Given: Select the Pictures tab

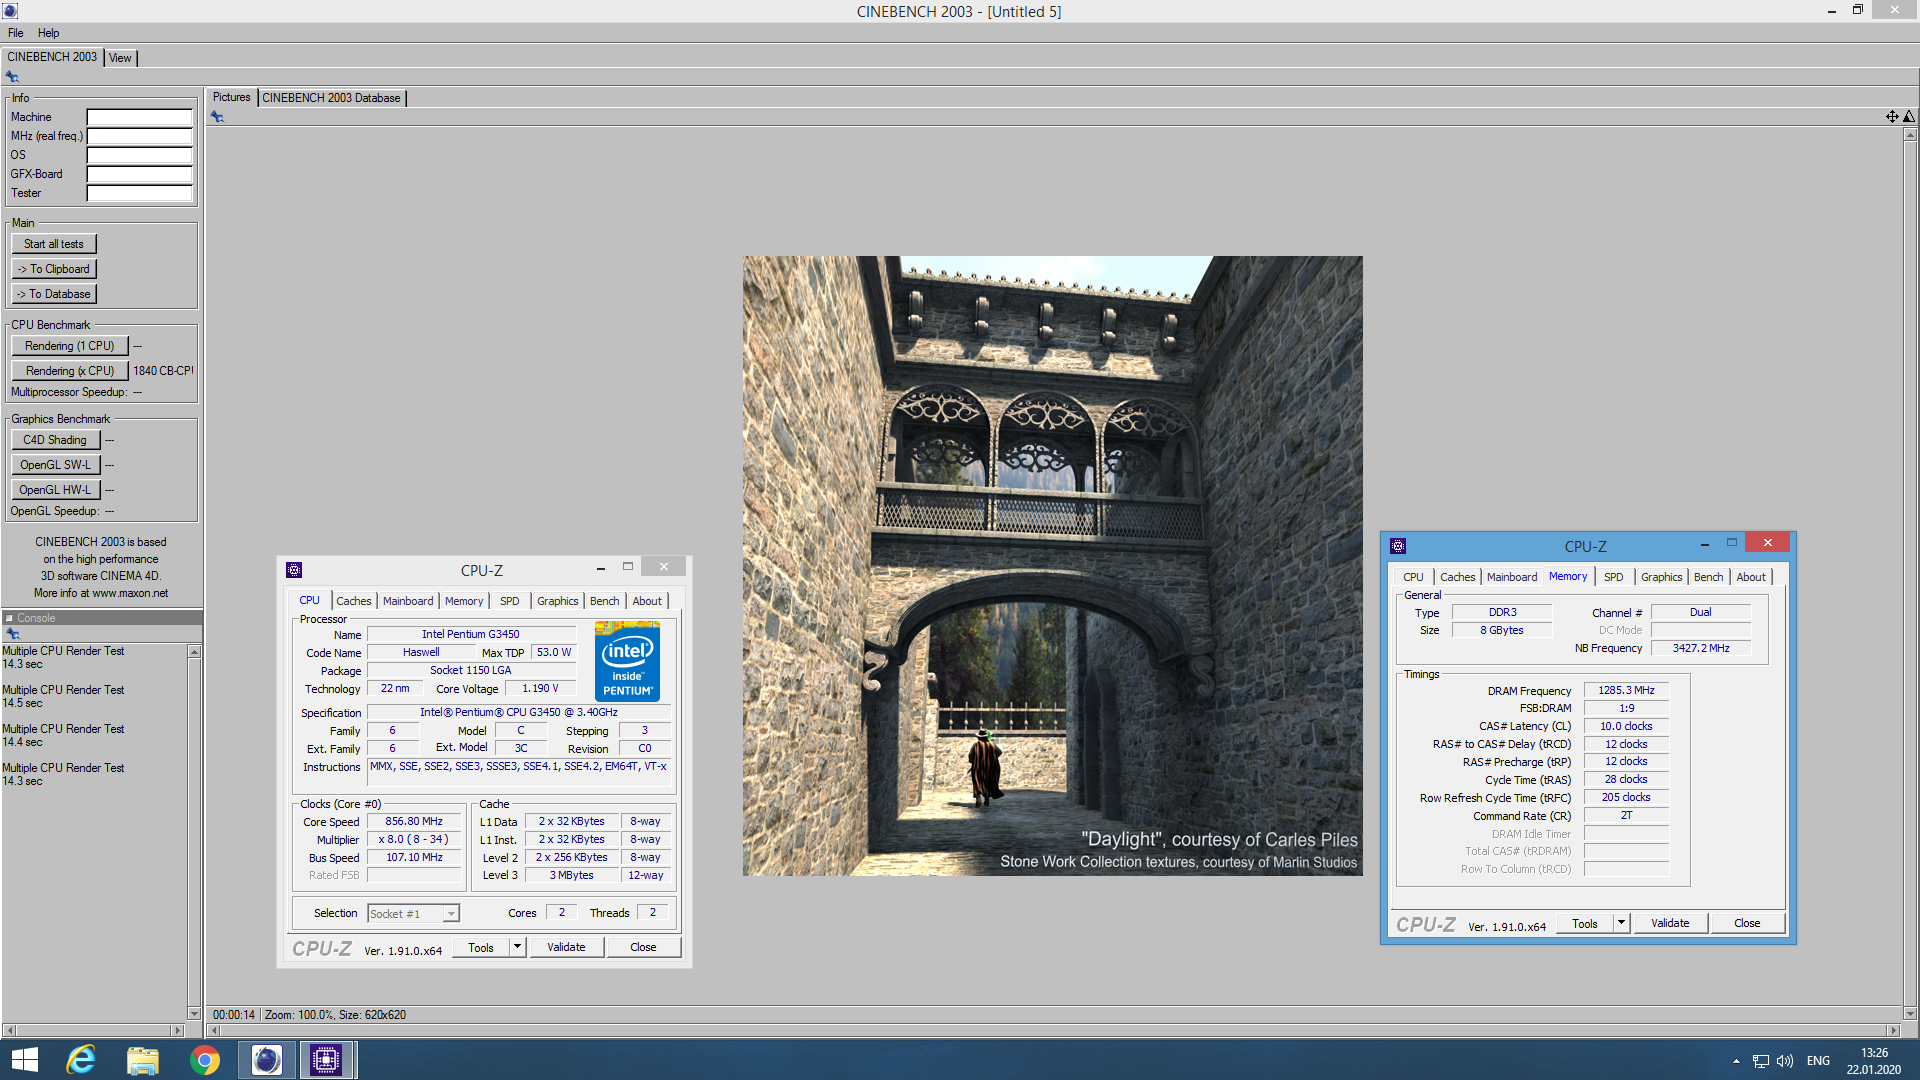Looking at the screenshot, I should [231, 97].
